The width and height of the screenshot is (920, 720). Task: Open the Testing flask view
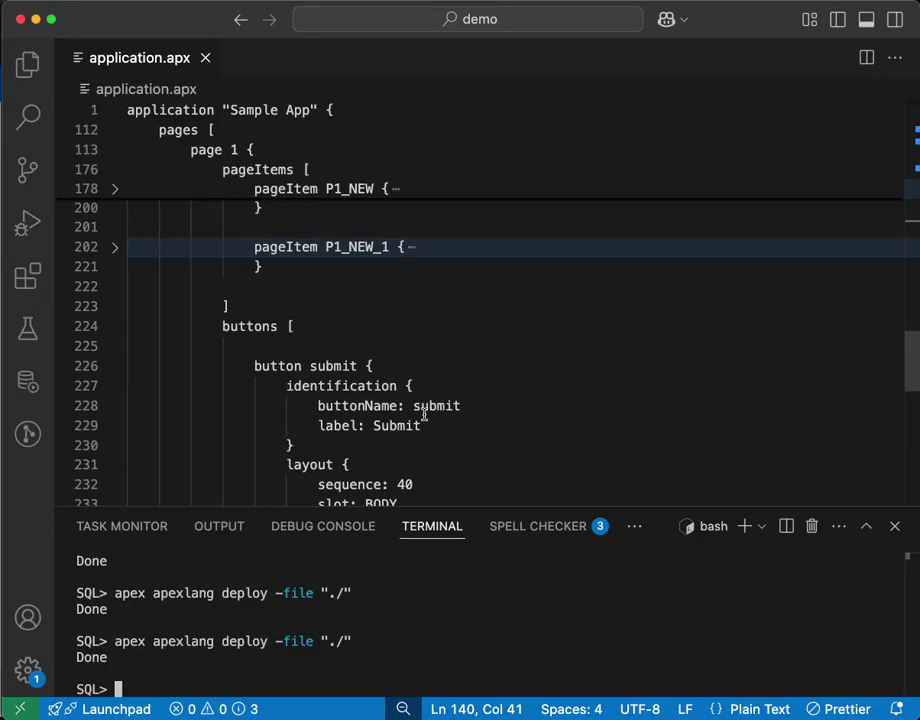point(28,329)
